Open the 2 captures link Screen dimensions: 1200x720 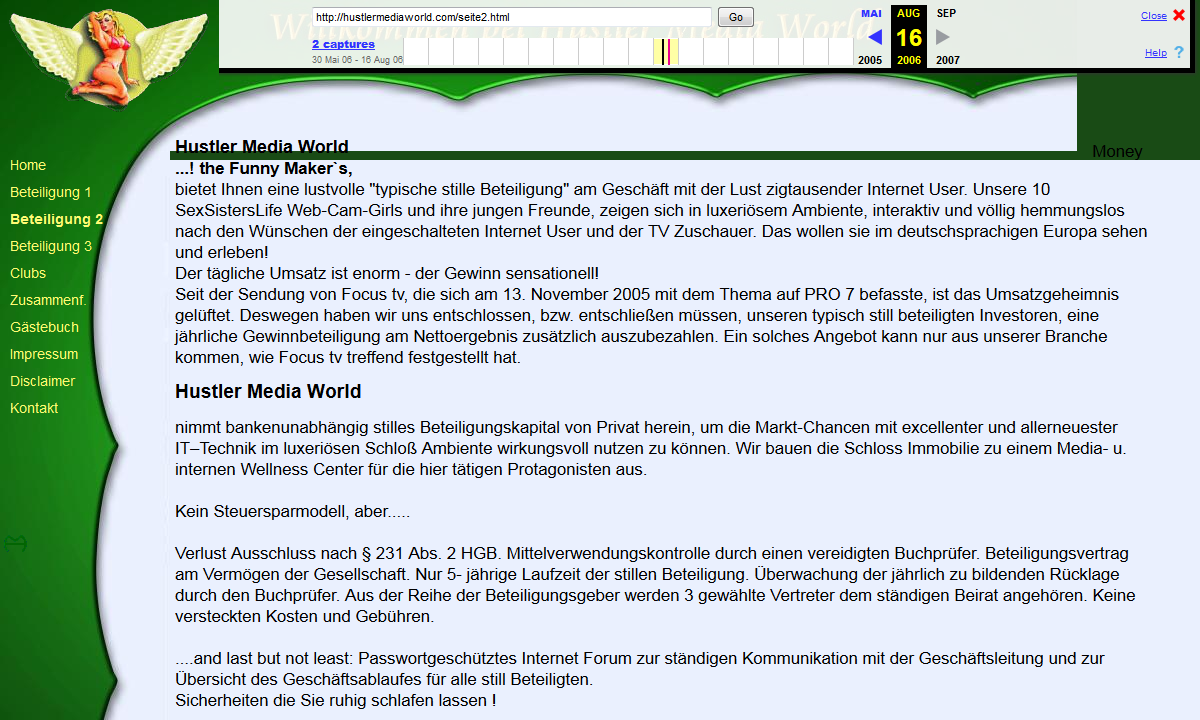tap(343, 44)
